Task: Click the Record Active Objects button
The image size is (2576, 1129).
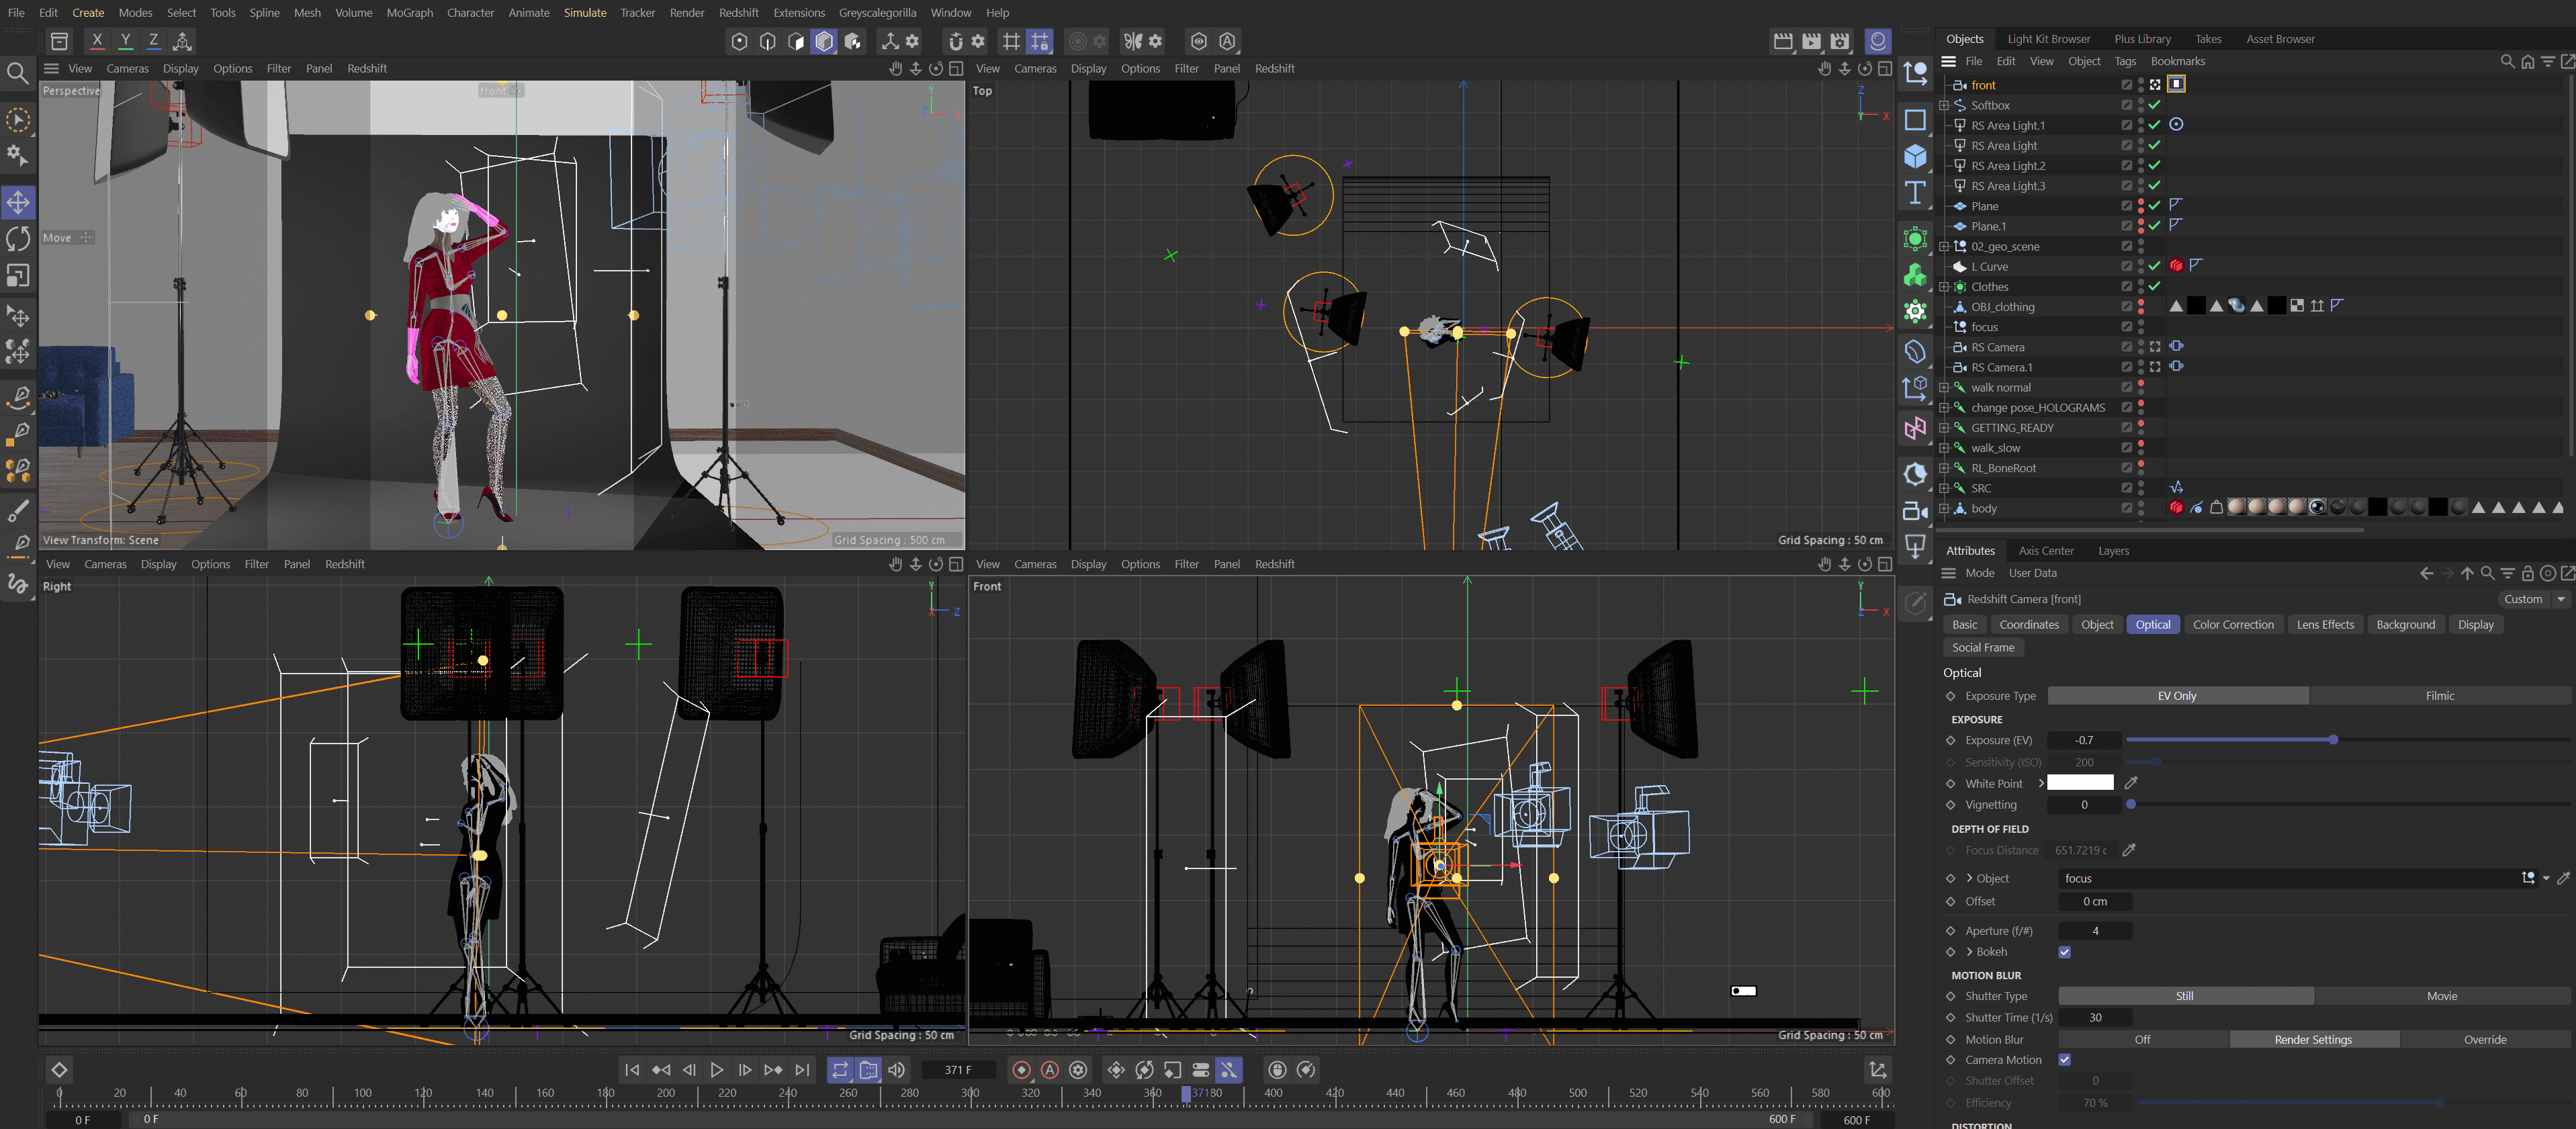Action: 1021,1070
